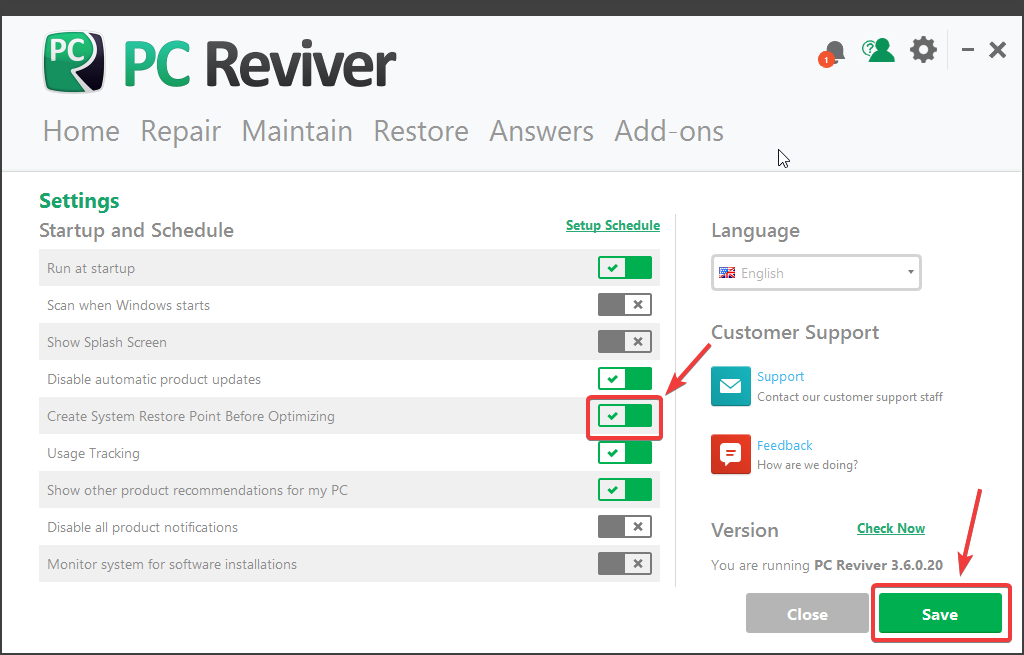Image resolution: width=1024 pixels, height=655 pixels.
Task: Switch off Usage Tracking
Action: click(x=625, y=453)
